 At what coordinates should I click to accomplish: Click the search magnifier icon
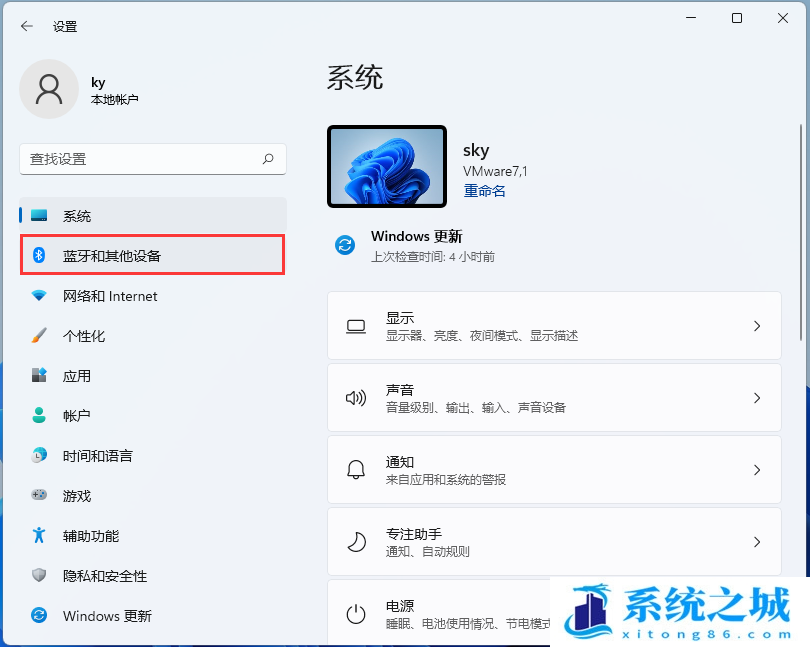(268, 159)
